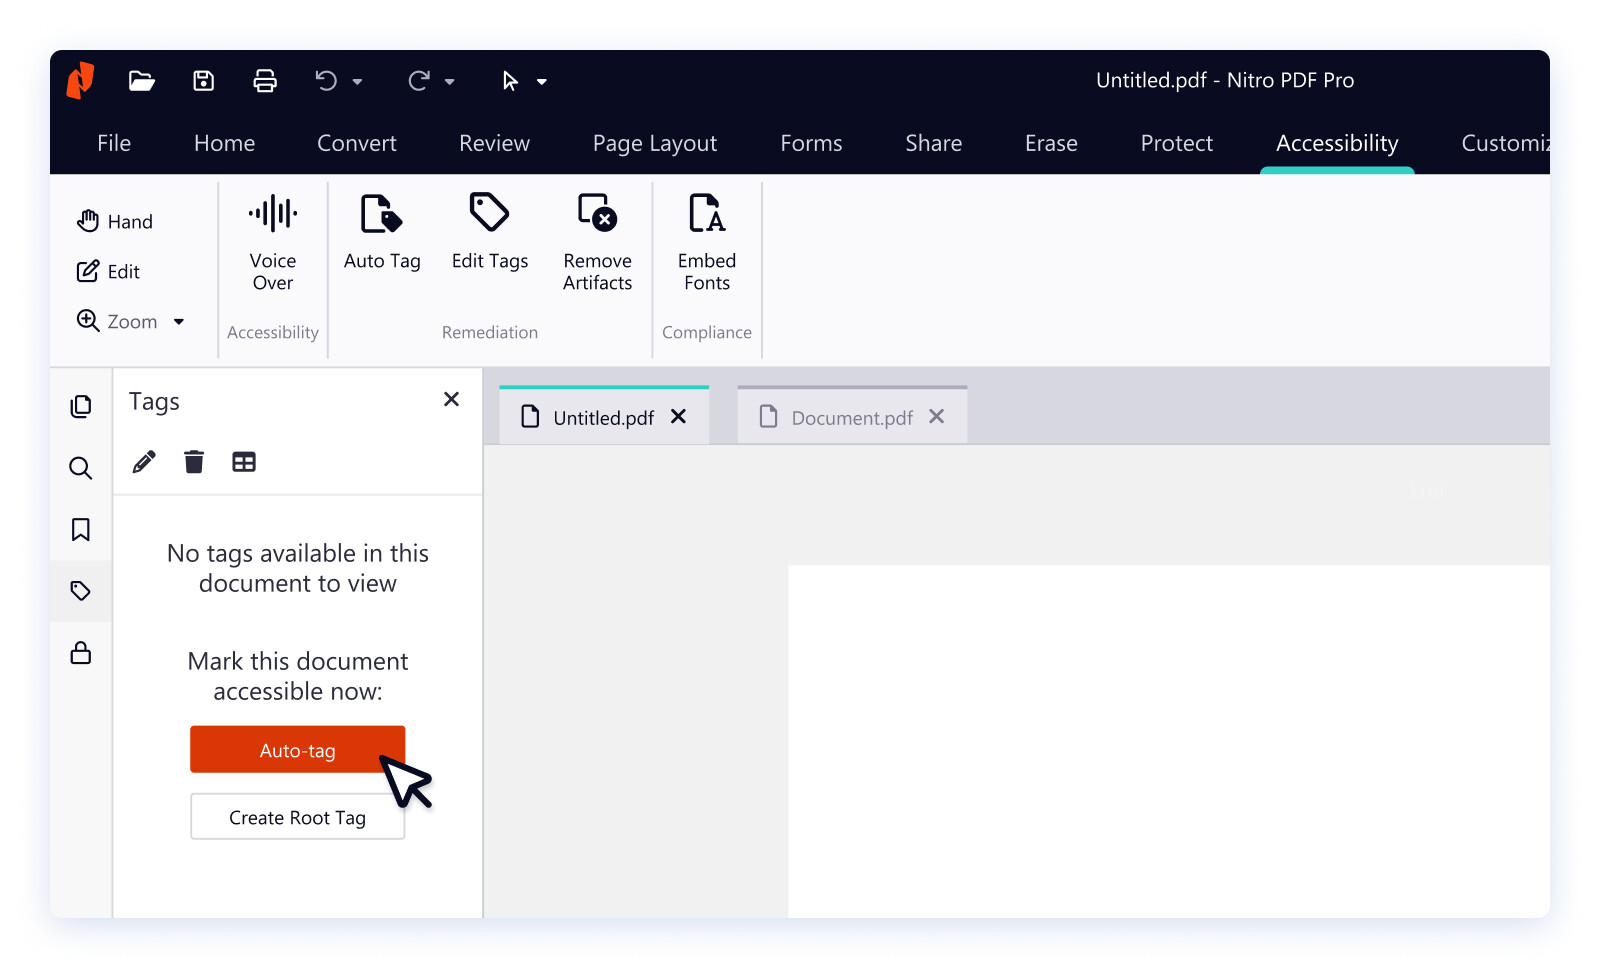Edit a tag using the pencil icon
Image resolution: width=1600 pixels, height=968 pixels.
pos(143,461)
